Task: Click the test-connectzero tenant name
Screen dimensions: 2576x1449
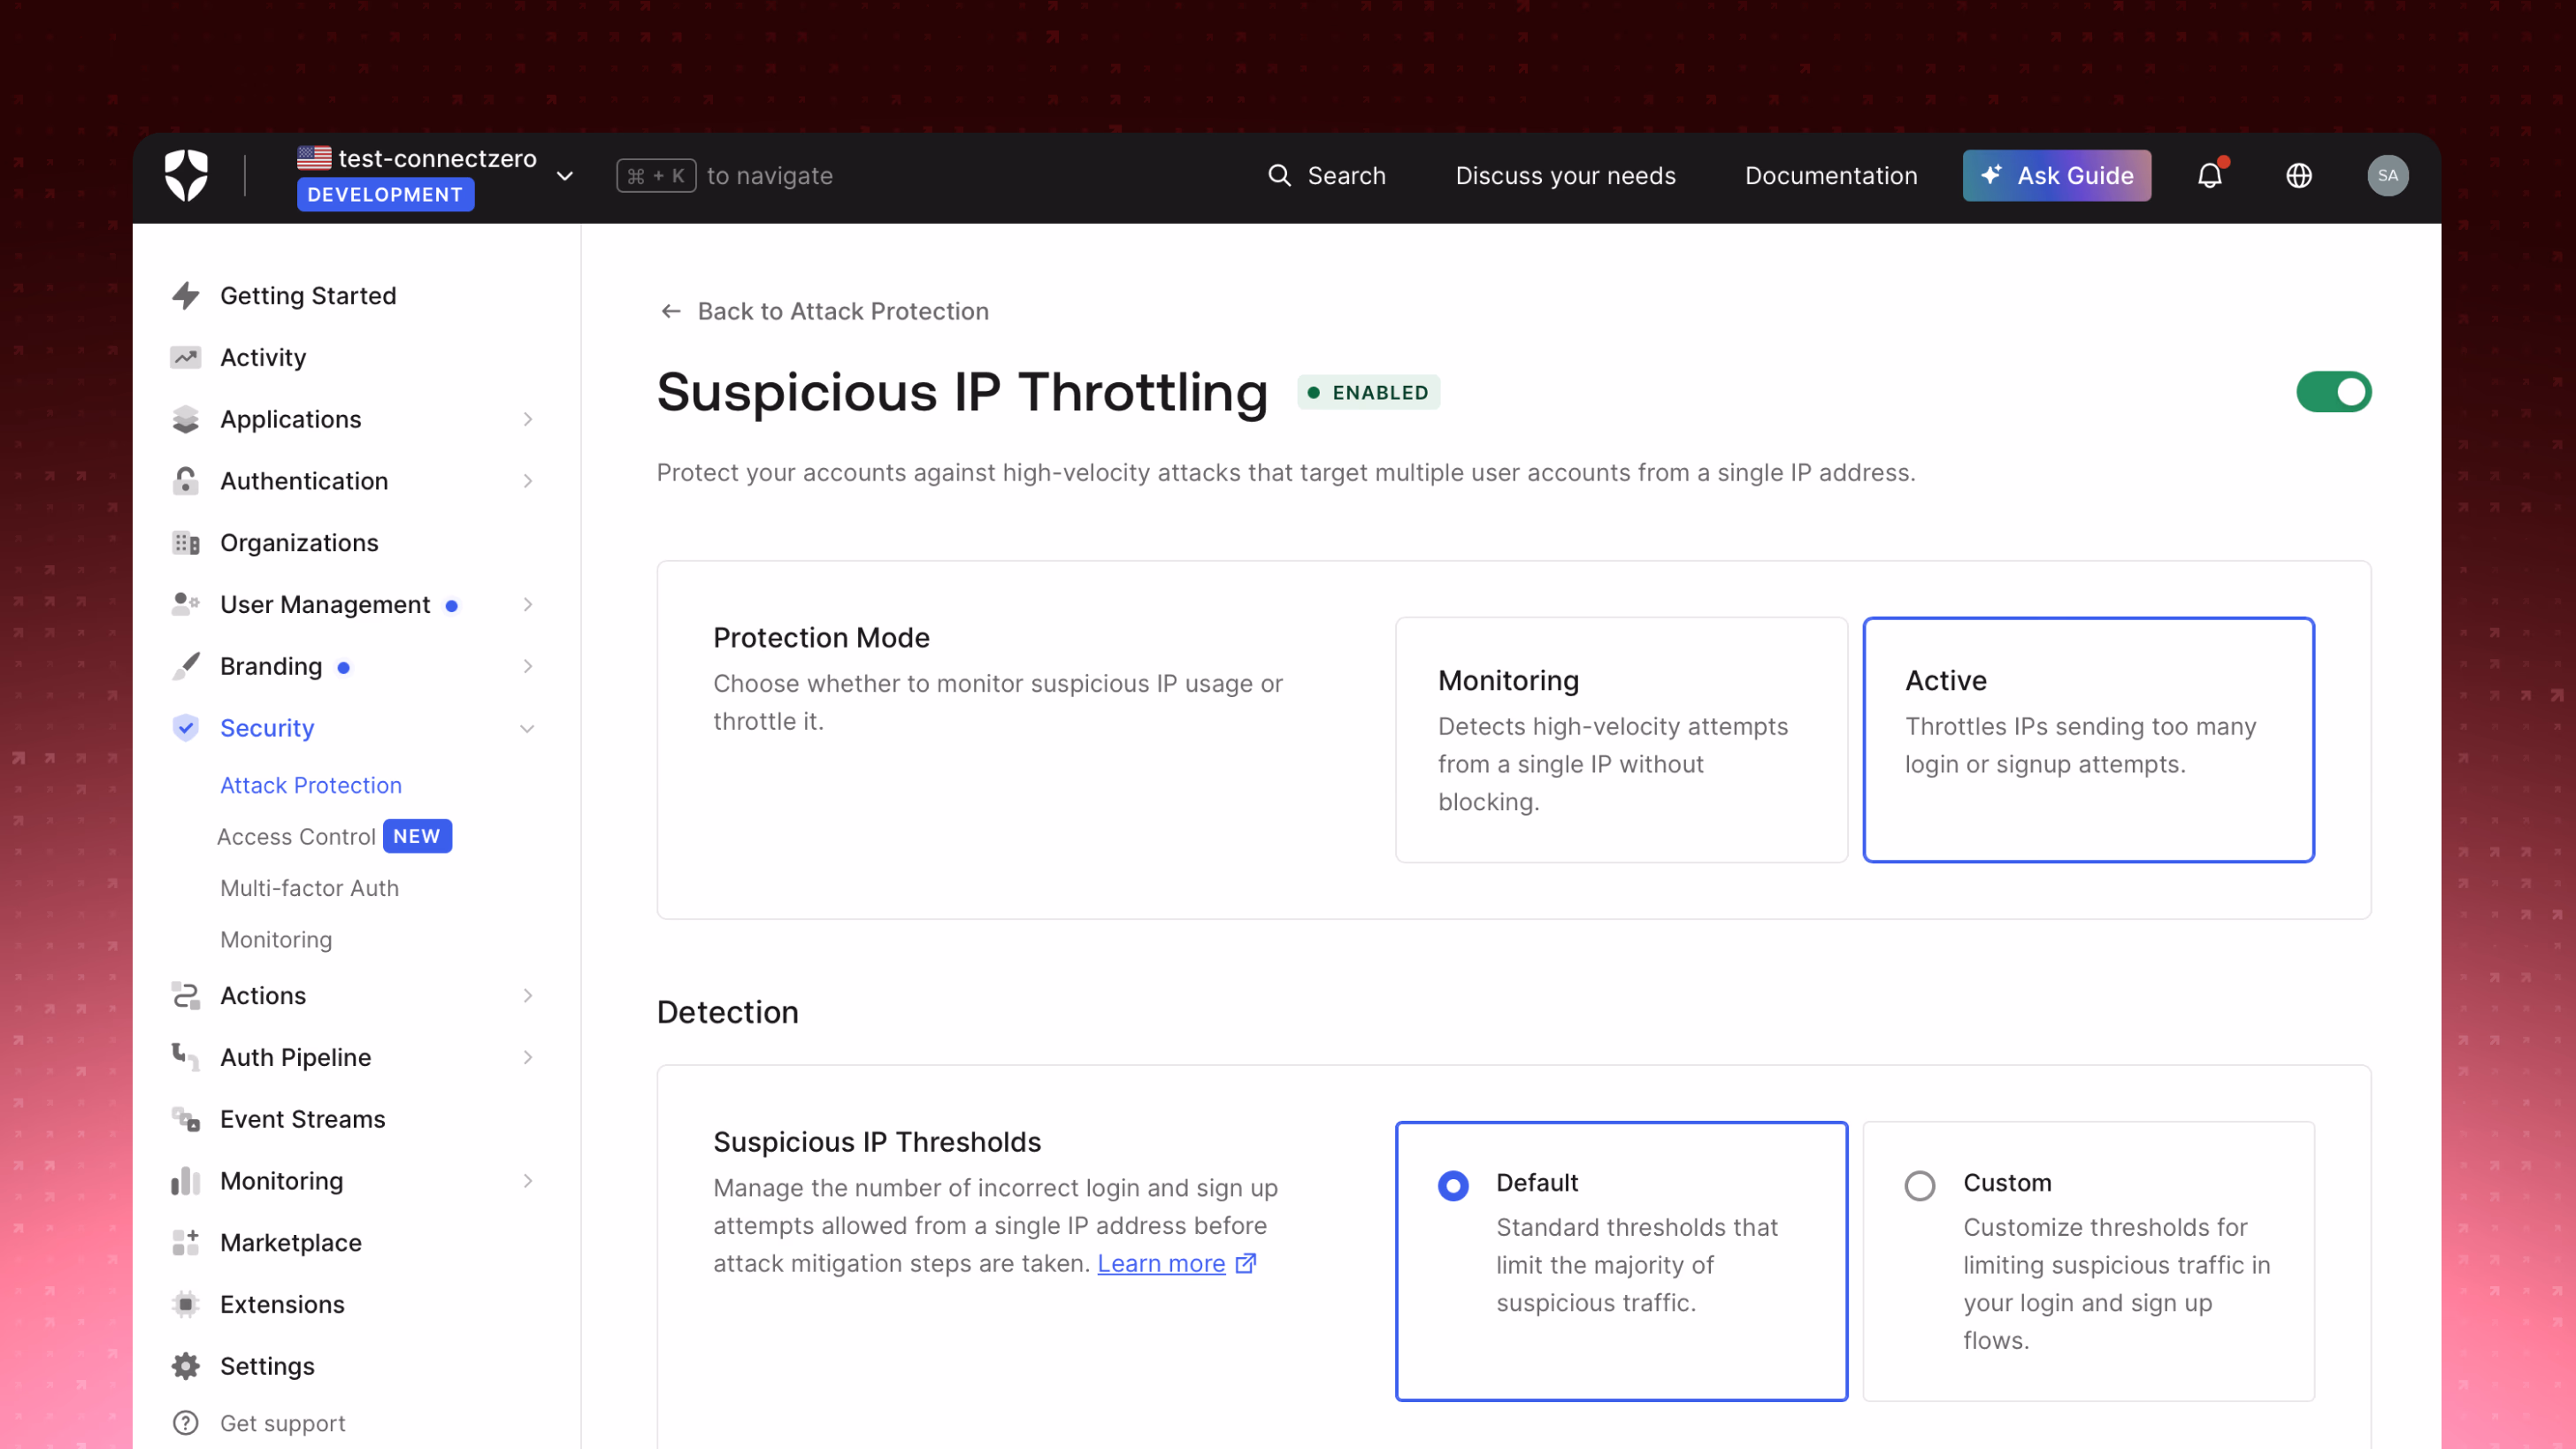Action: coord(437,159)
